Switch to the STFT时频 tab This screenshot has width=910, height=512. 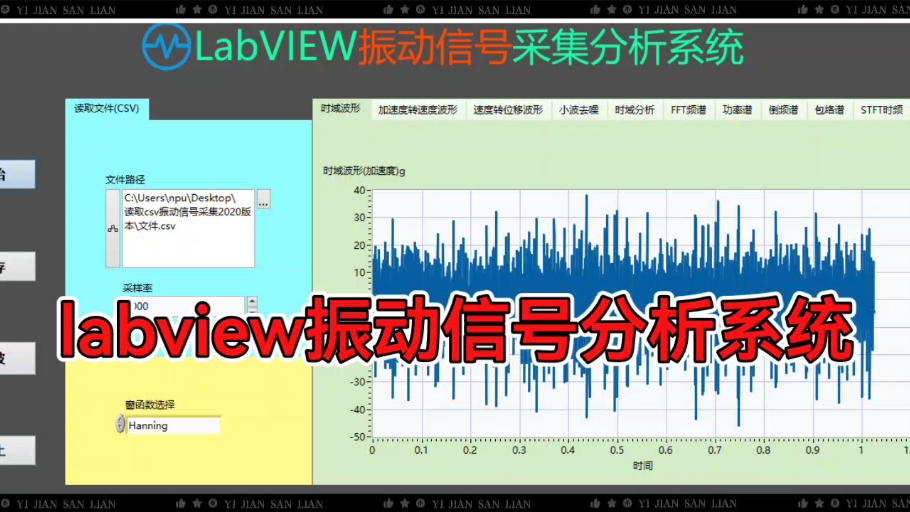pyautogui.click(x=882, y=110)
